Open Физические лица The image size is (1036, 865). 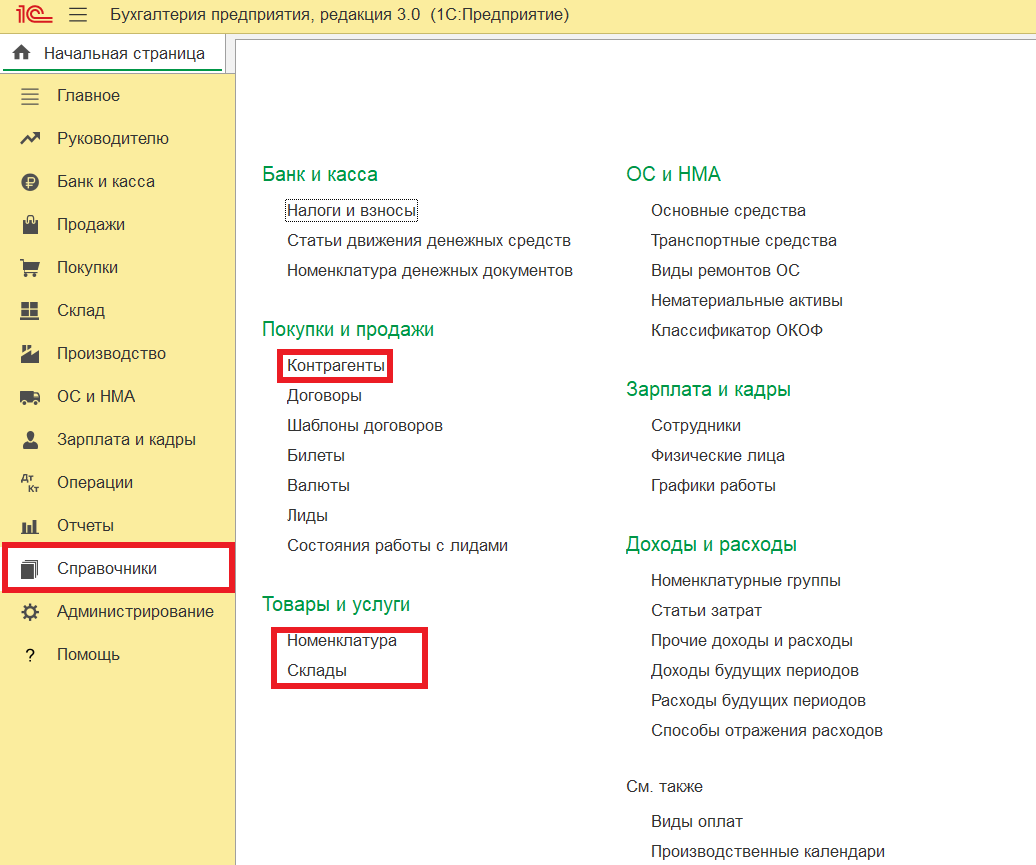(x=718, y=456)
